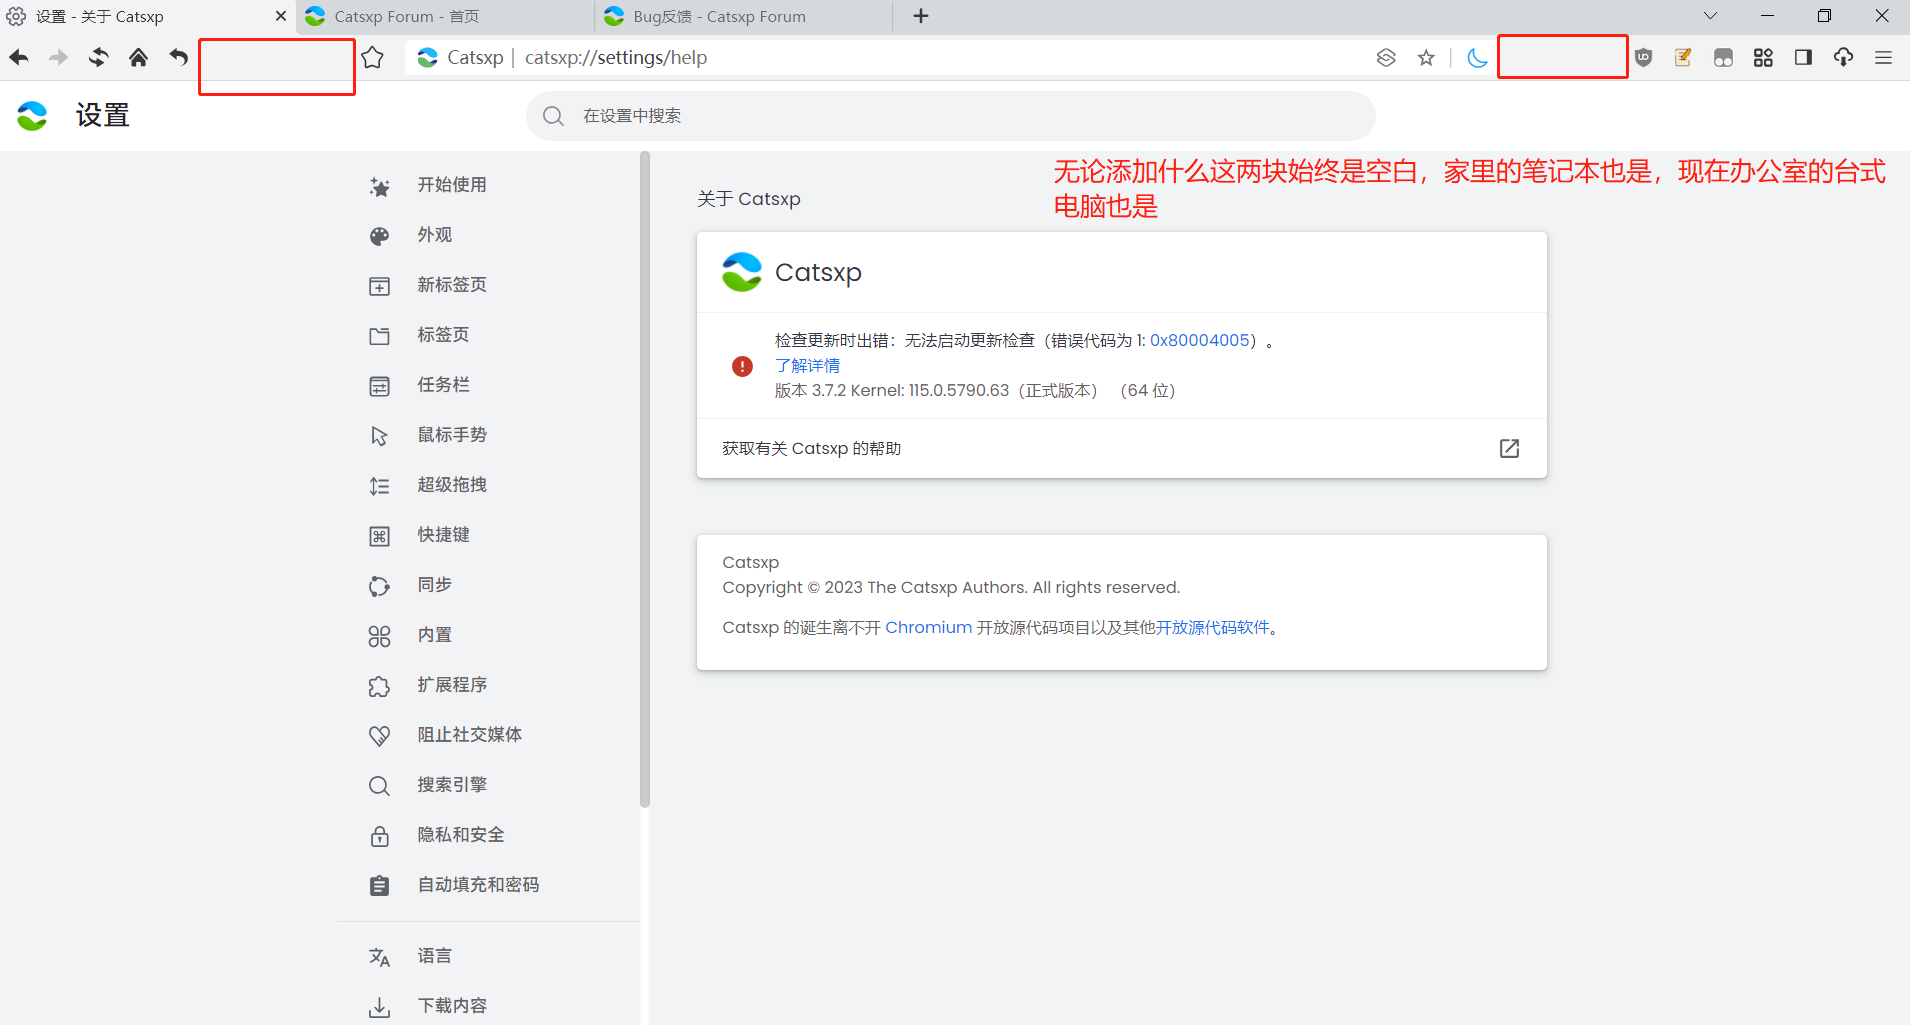
Task: Open the extensions grid icon
Action: coord(1763,58)
